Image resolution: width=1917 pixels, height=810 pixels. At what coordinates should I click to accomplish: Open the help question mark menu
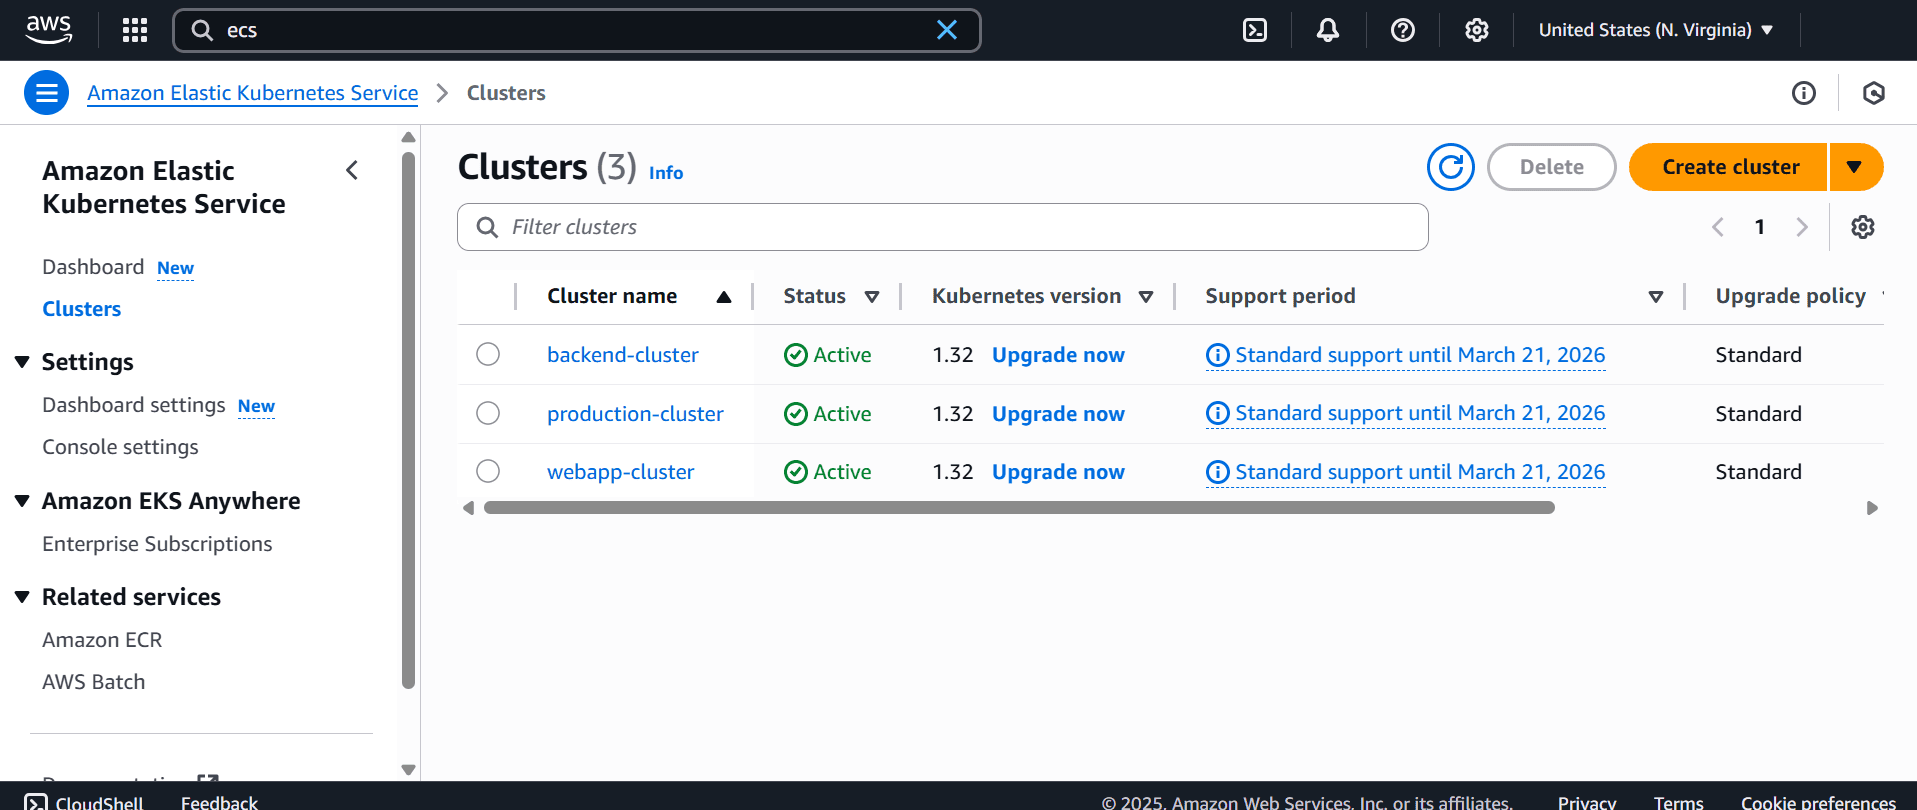click(x=1403, y=30)
